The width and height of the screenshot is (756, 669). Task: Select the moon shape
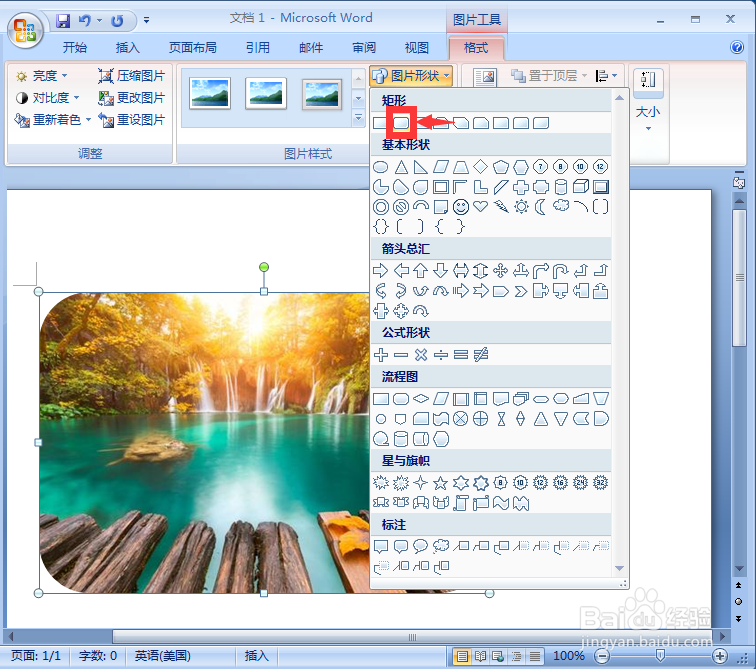pyautogui.click(x=540, y=207)
